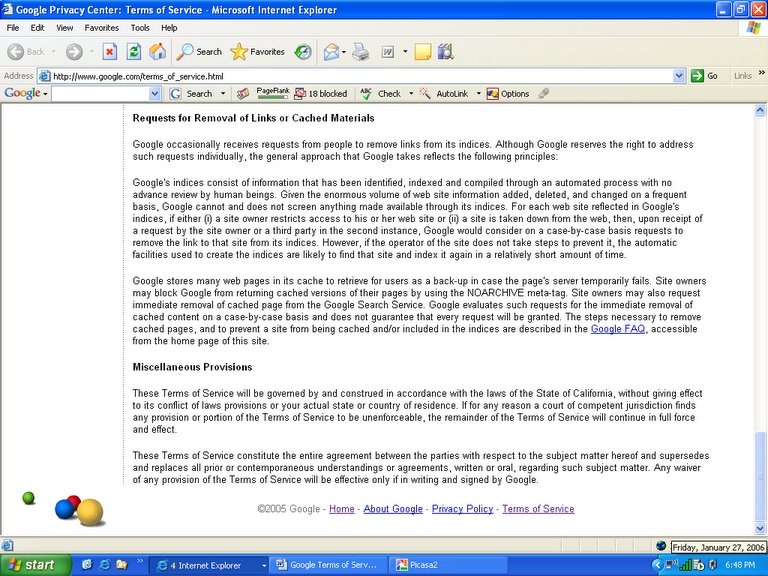This screenshot has height=576, width=768.
Task: Click the spell Check button
Action: (381, 94)
